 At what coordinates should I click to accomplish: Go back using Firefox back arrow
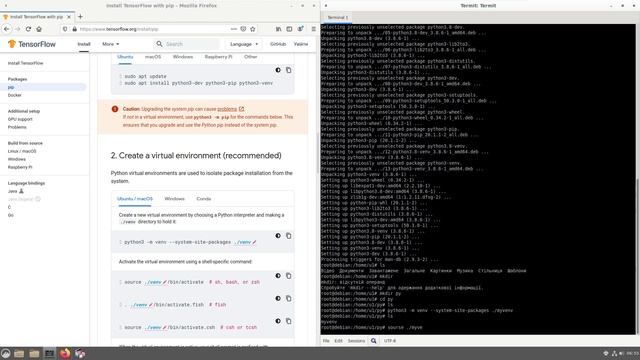tap(7, 29)
